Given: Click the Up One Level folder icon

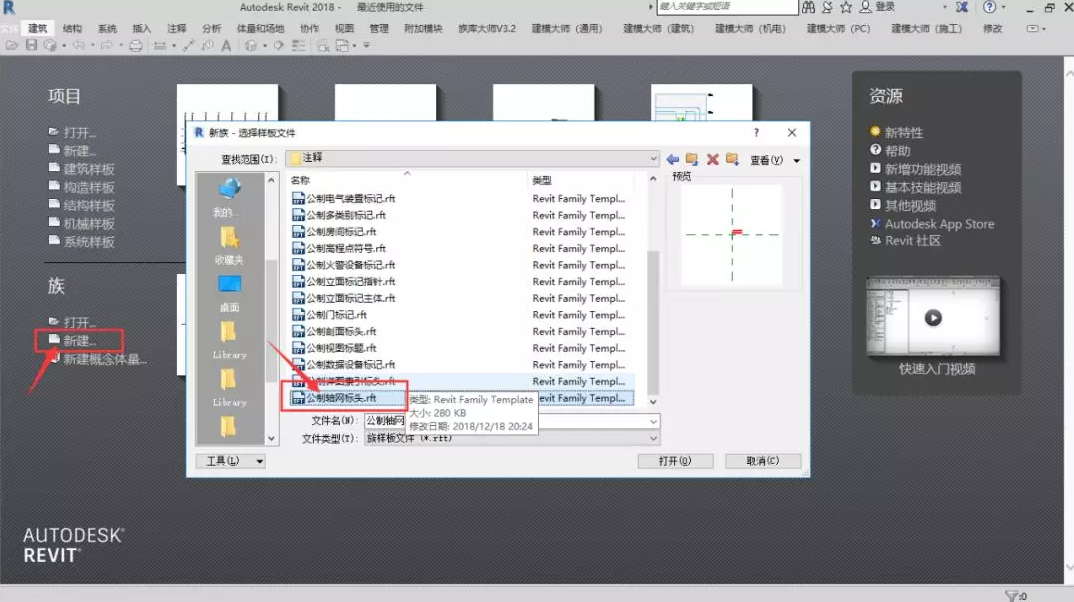Looking at the screenshot, I should [x=691, y=159].
